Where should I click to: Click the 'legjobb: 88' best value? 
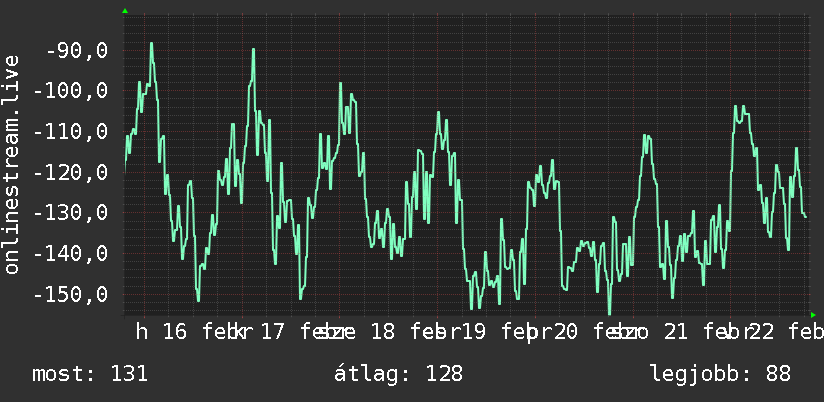(x=720, y=374)
